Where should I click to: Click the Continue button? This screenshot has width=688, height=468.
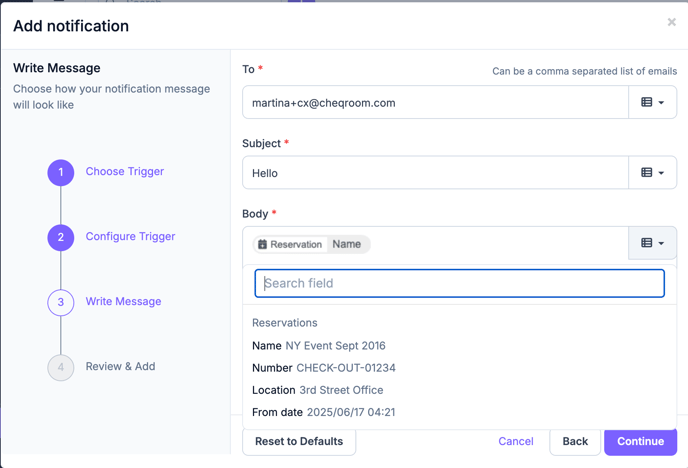(640, 441)
